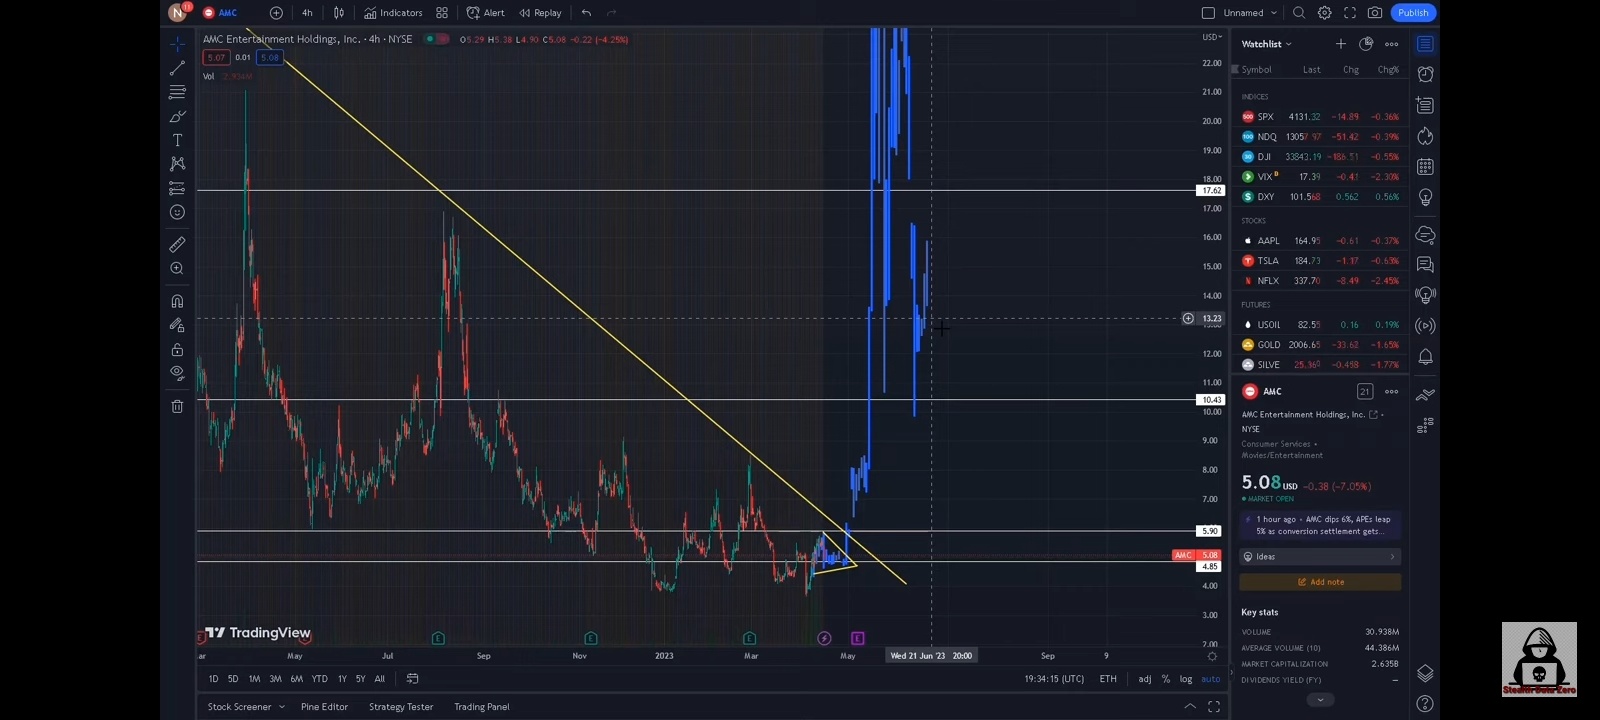Screen dimensions: 1600x720
Task: Toggle stay in drawing mode
Action: point(177,326)
